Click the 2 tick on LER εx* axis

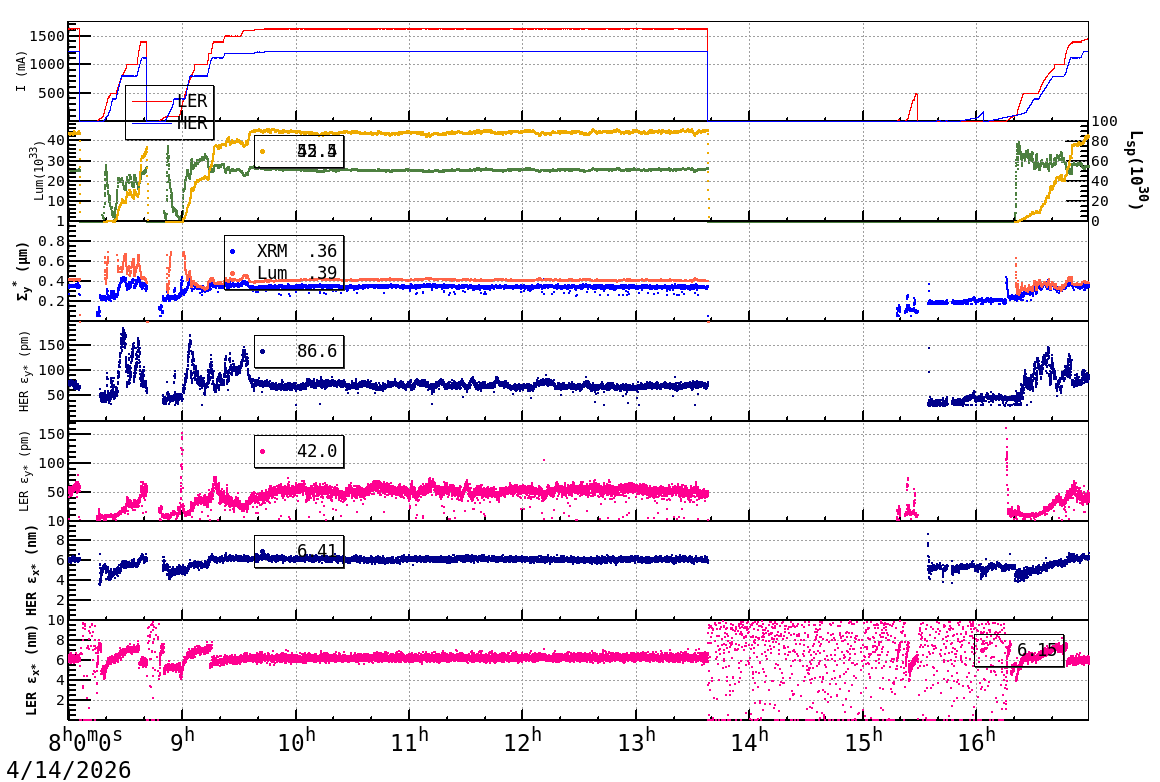tap(61, 700)
